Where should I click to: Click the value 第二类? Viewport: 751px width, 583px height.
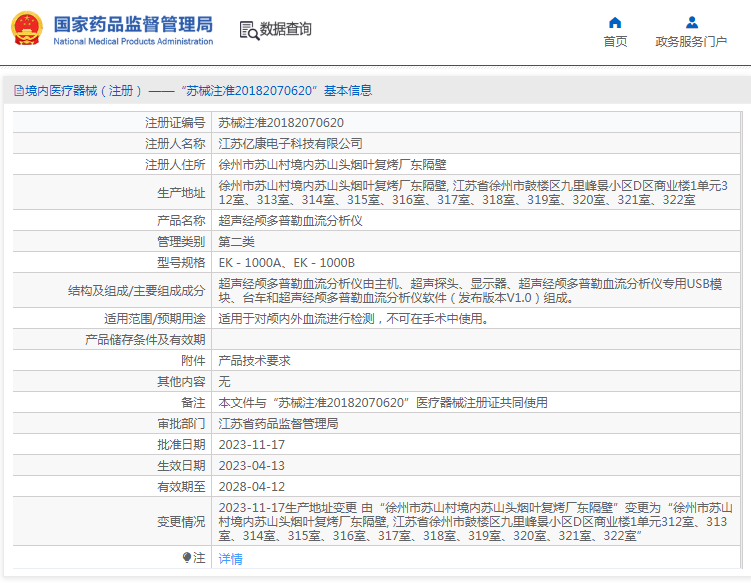237,242
